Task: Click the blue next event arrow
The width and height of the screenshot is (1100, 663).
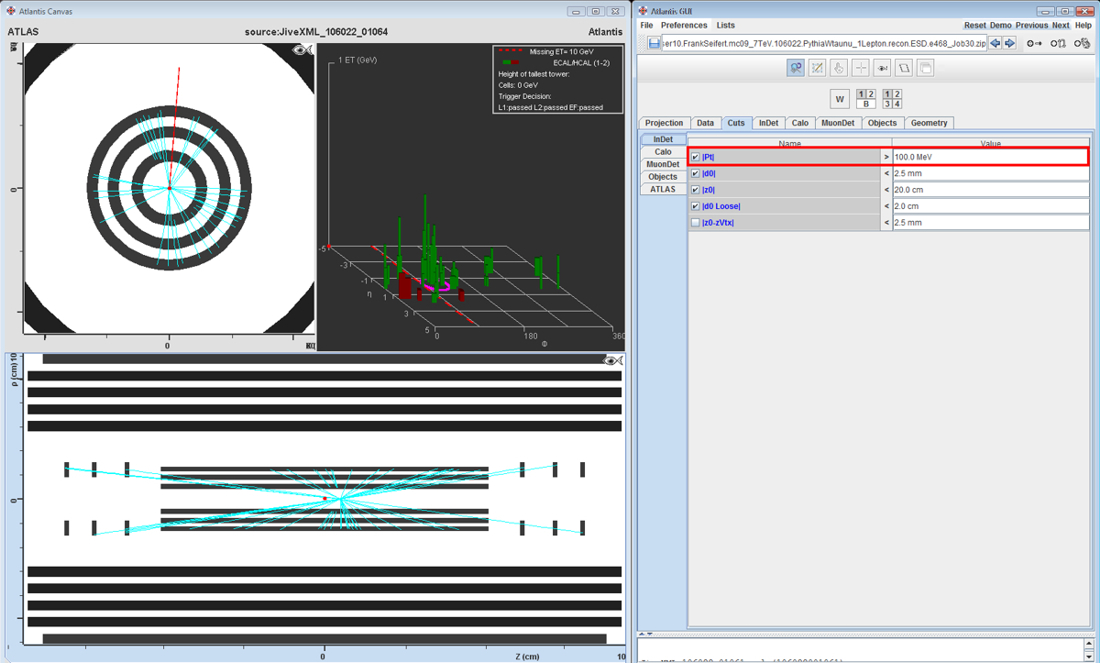Action: coord(1009,43)
